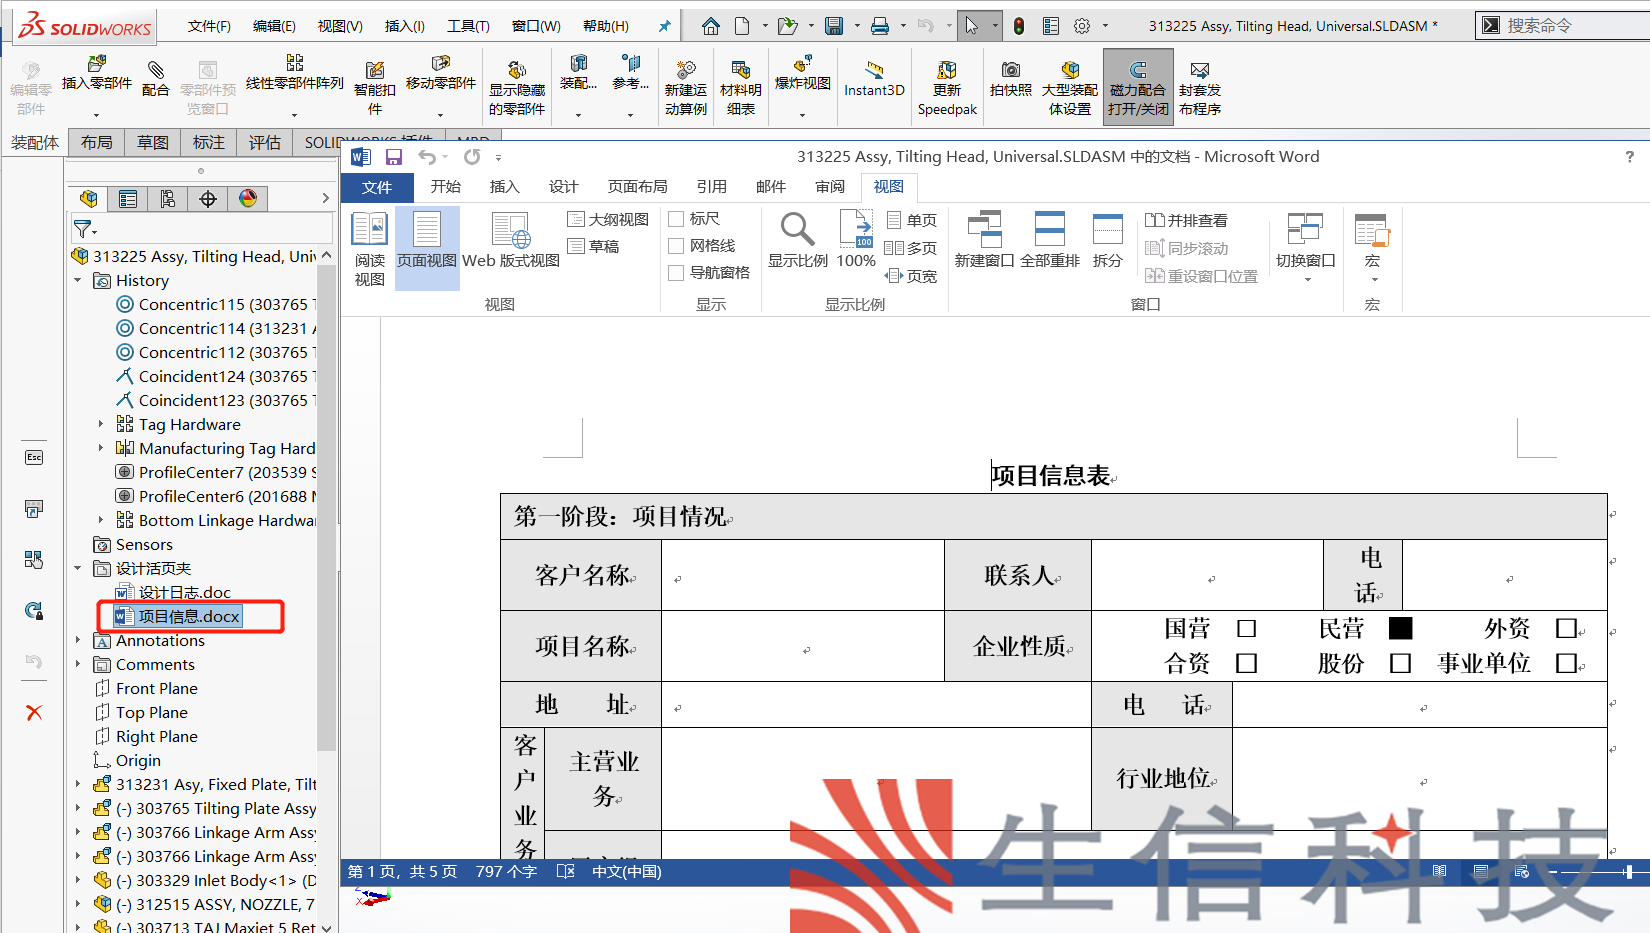
Task: Check the 合资 box in the form
Action: tap(1246, 663)
